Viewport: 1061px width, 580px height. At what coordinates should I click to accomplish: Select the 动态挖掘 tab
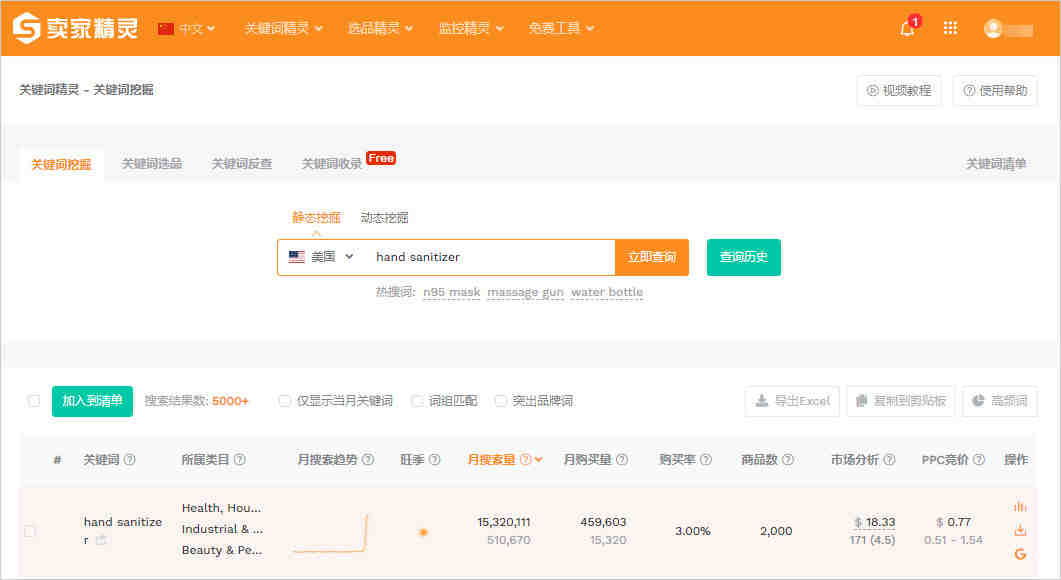point(384,218)
